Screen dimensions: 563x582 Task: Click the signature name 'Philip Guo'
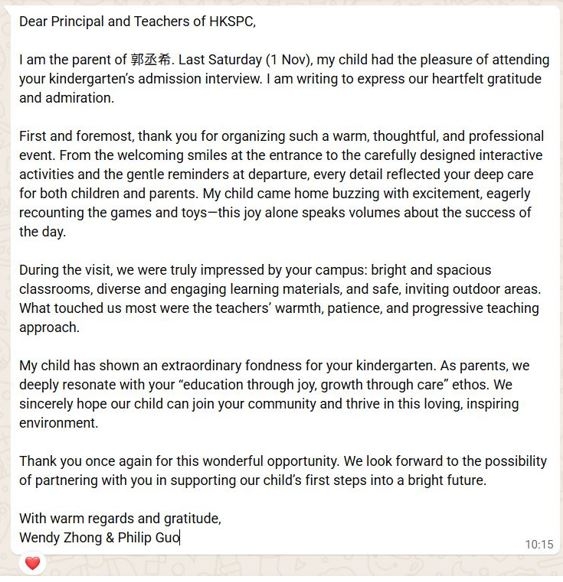[x=149, y=538]
